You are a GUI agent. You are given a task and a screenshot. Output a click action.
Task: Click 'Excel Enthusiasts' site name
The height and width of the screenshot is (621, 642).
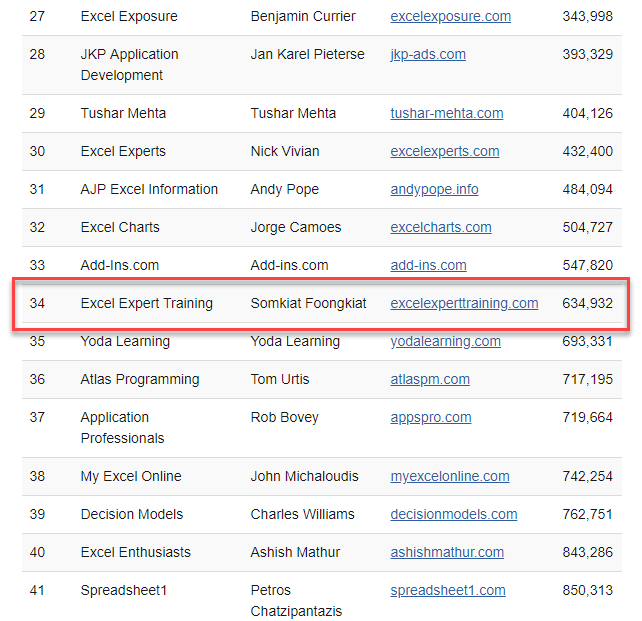click(136, 553)
